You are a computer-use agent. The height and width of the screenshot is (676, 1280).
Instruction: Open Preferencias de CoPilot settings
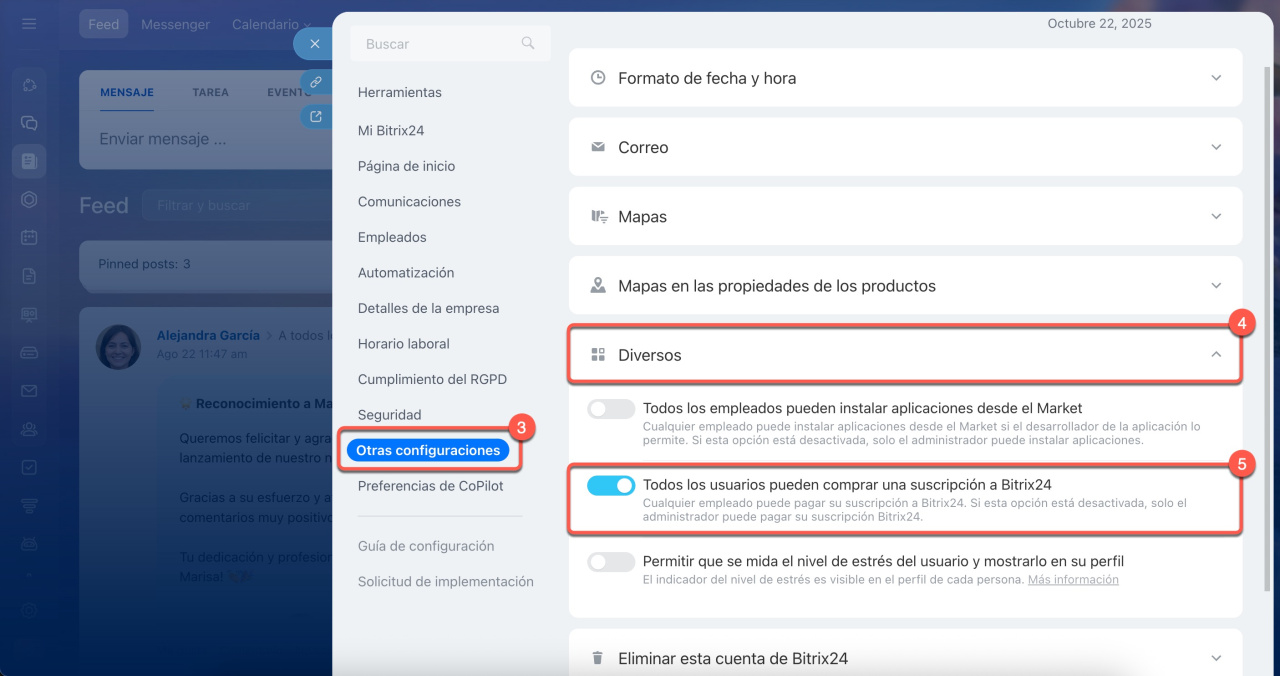(x=430, y=486)
